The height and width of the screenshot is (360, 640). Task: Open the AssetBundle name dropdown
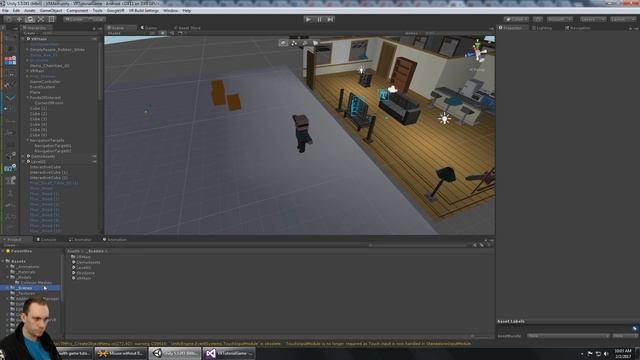point(567,336)
